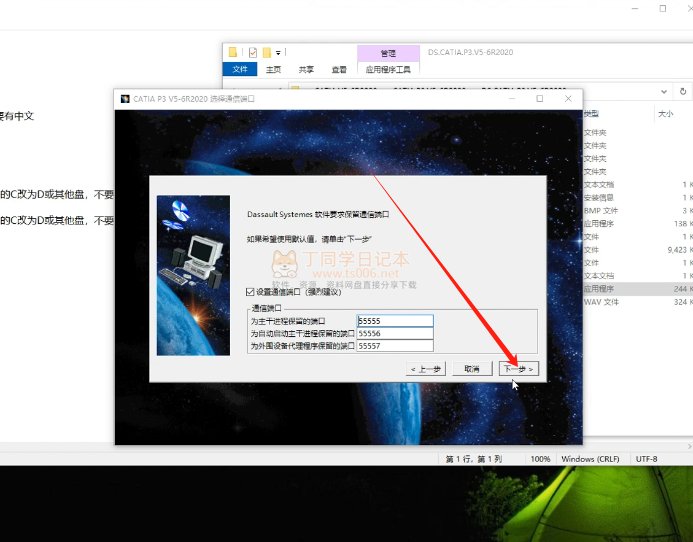This screenshot has height=542, width=693.
Task: Select the highlighted 应用程序 244 K row
Action: (x=638, y=289)
